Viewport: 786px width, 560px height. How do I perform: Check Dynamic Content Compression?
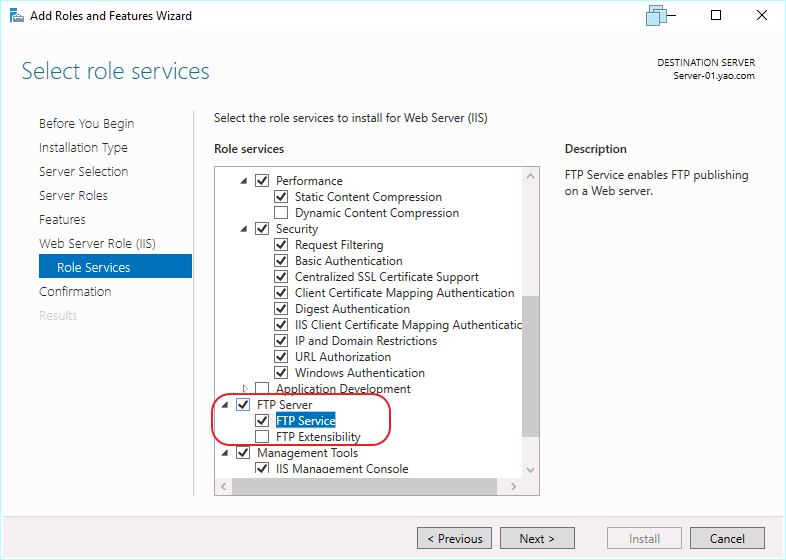[x=281, y=213]
